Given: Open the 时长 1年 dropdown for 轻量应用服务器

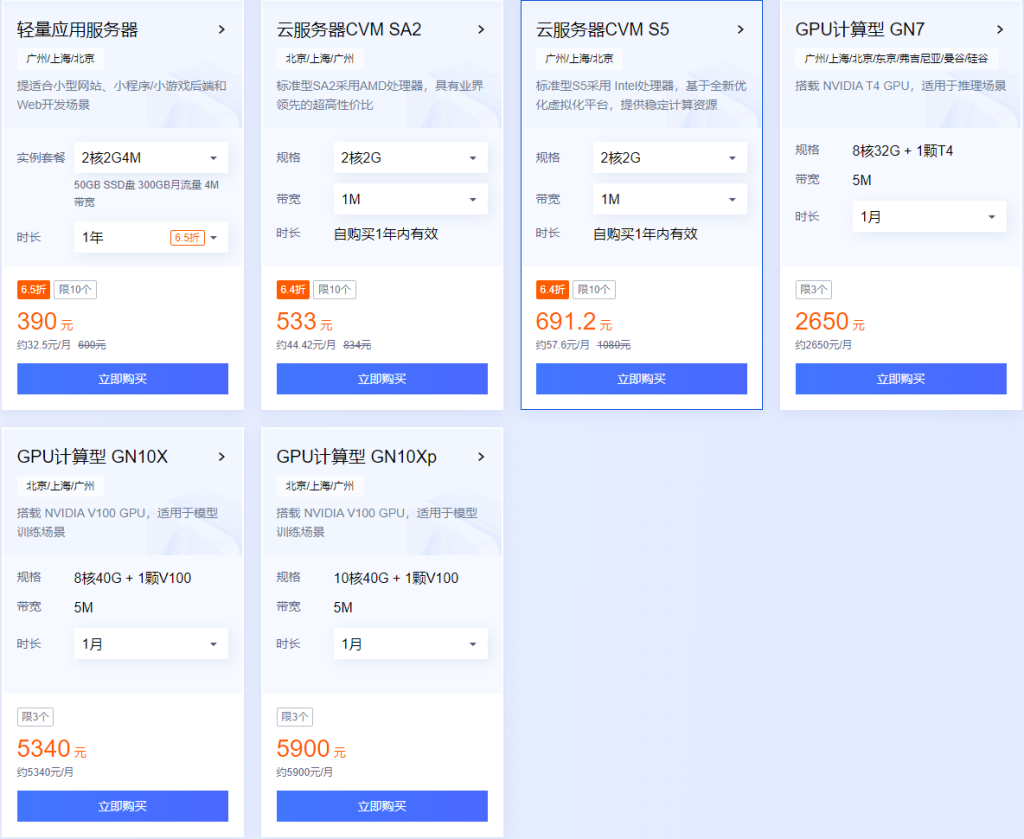Looking at the screenshot, I should click(151, 238).
